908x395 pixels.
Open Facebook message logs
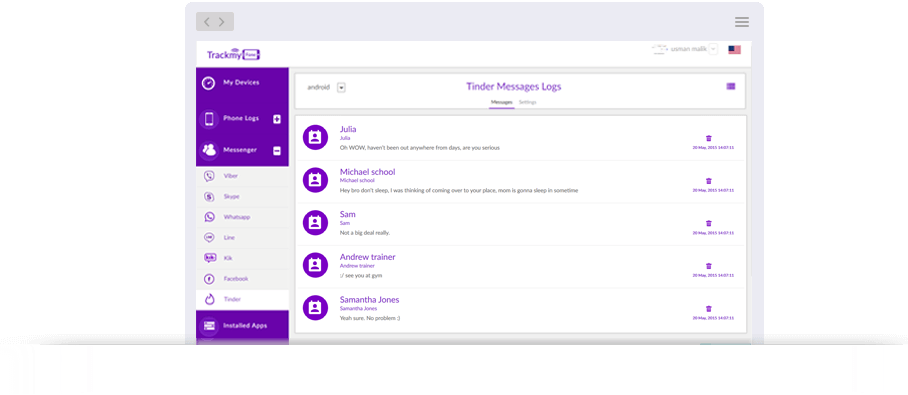coord(242,279)
